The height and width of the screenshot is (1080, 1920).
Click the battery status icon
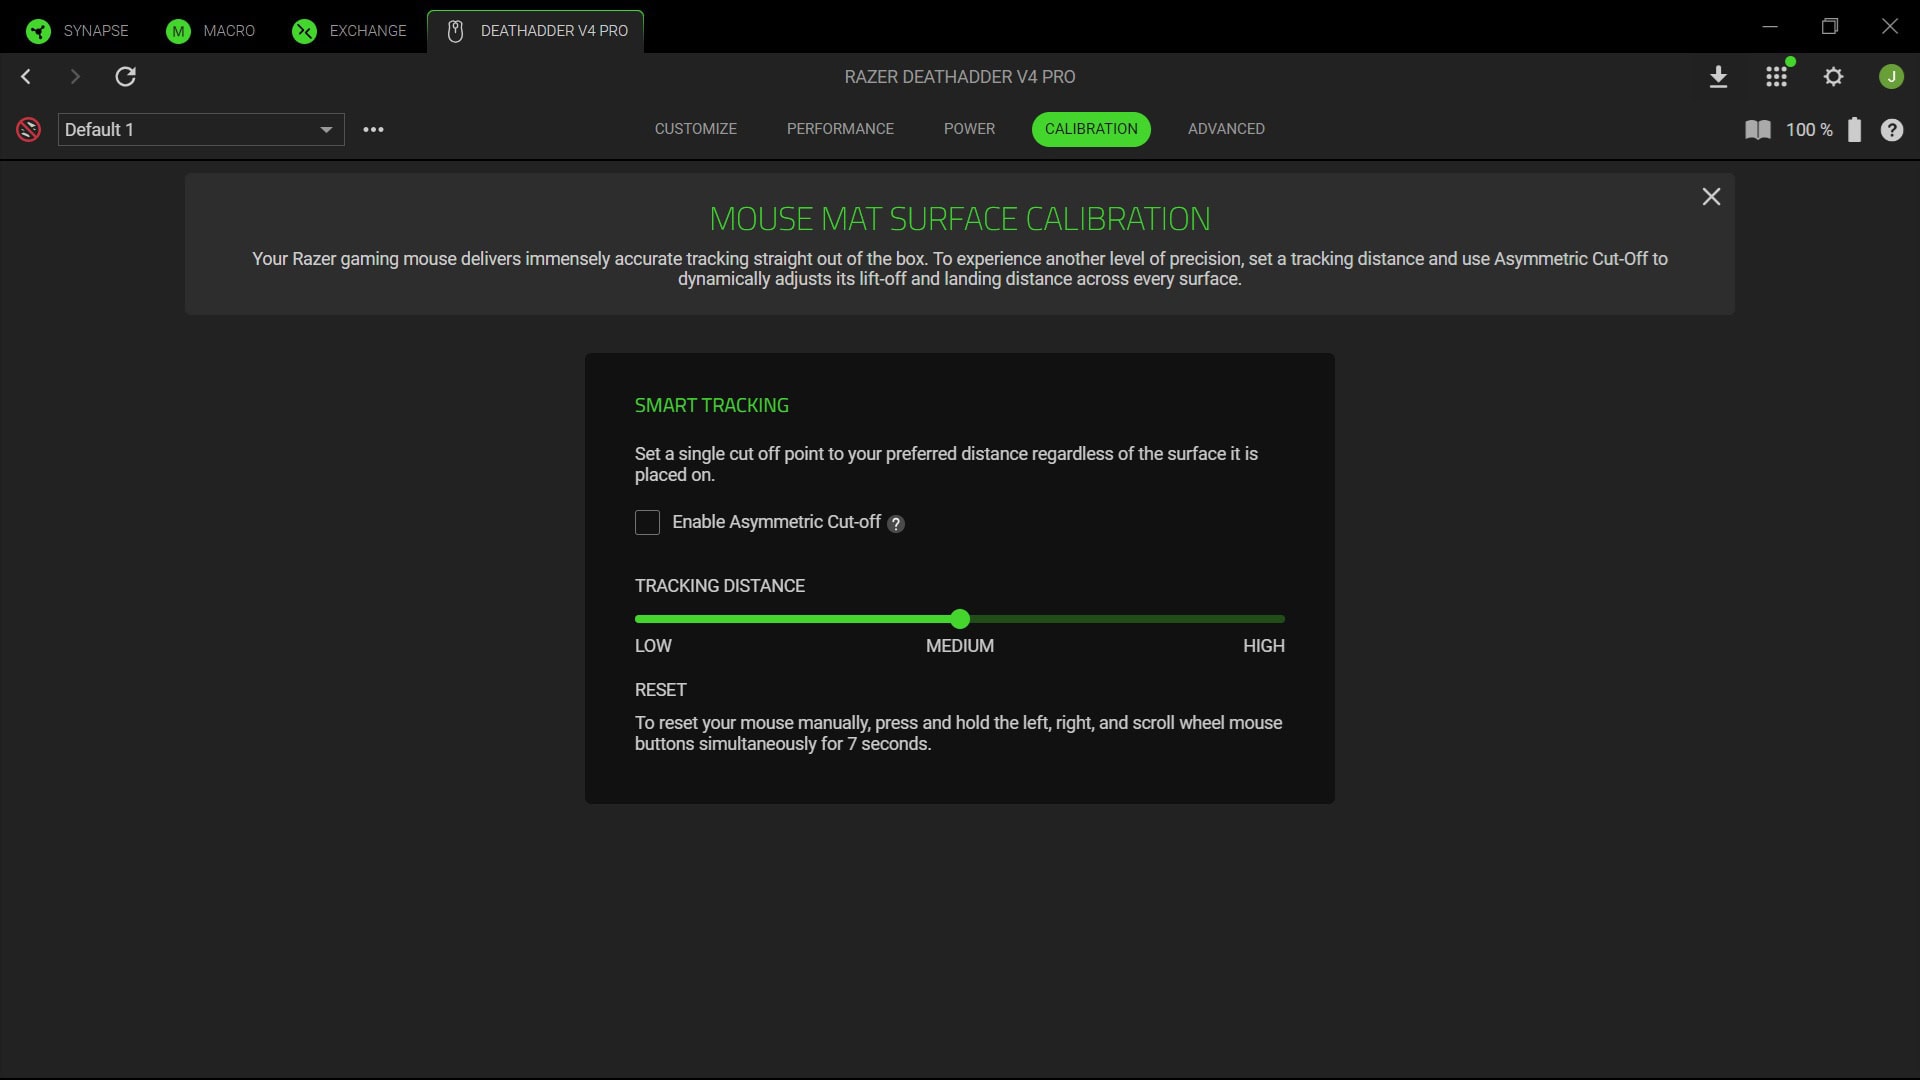[1854, 130]
